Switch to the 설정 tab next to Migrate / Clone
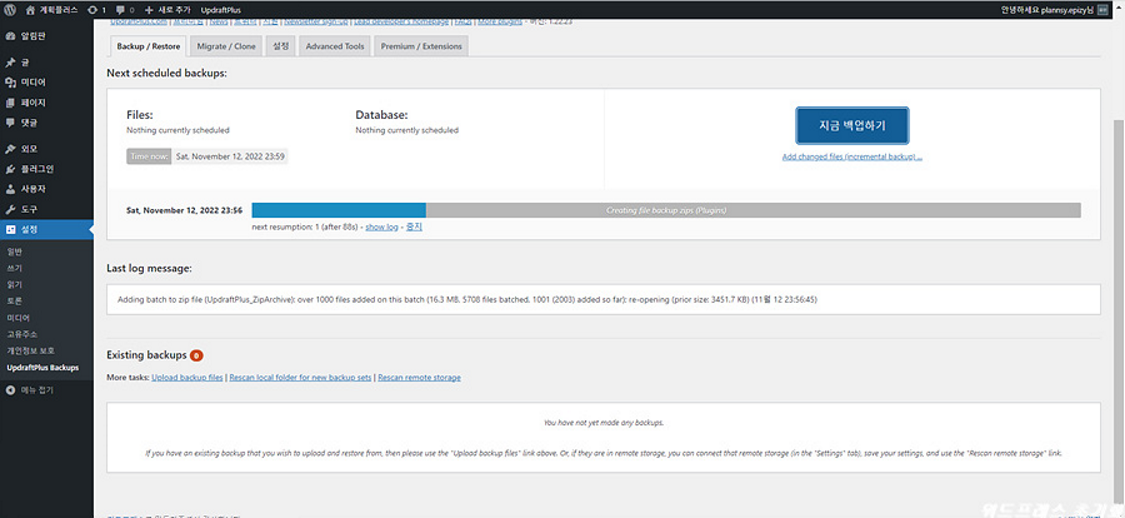The width and height of the screenshot is (1125, 518). pyautogui.click(x=281, y=47)
